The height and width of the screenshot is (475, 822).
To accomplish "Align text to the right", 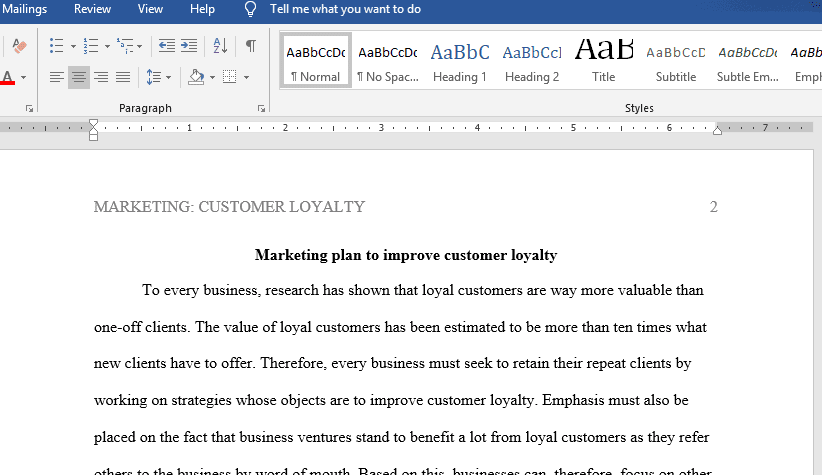I will tap(101, 78).
